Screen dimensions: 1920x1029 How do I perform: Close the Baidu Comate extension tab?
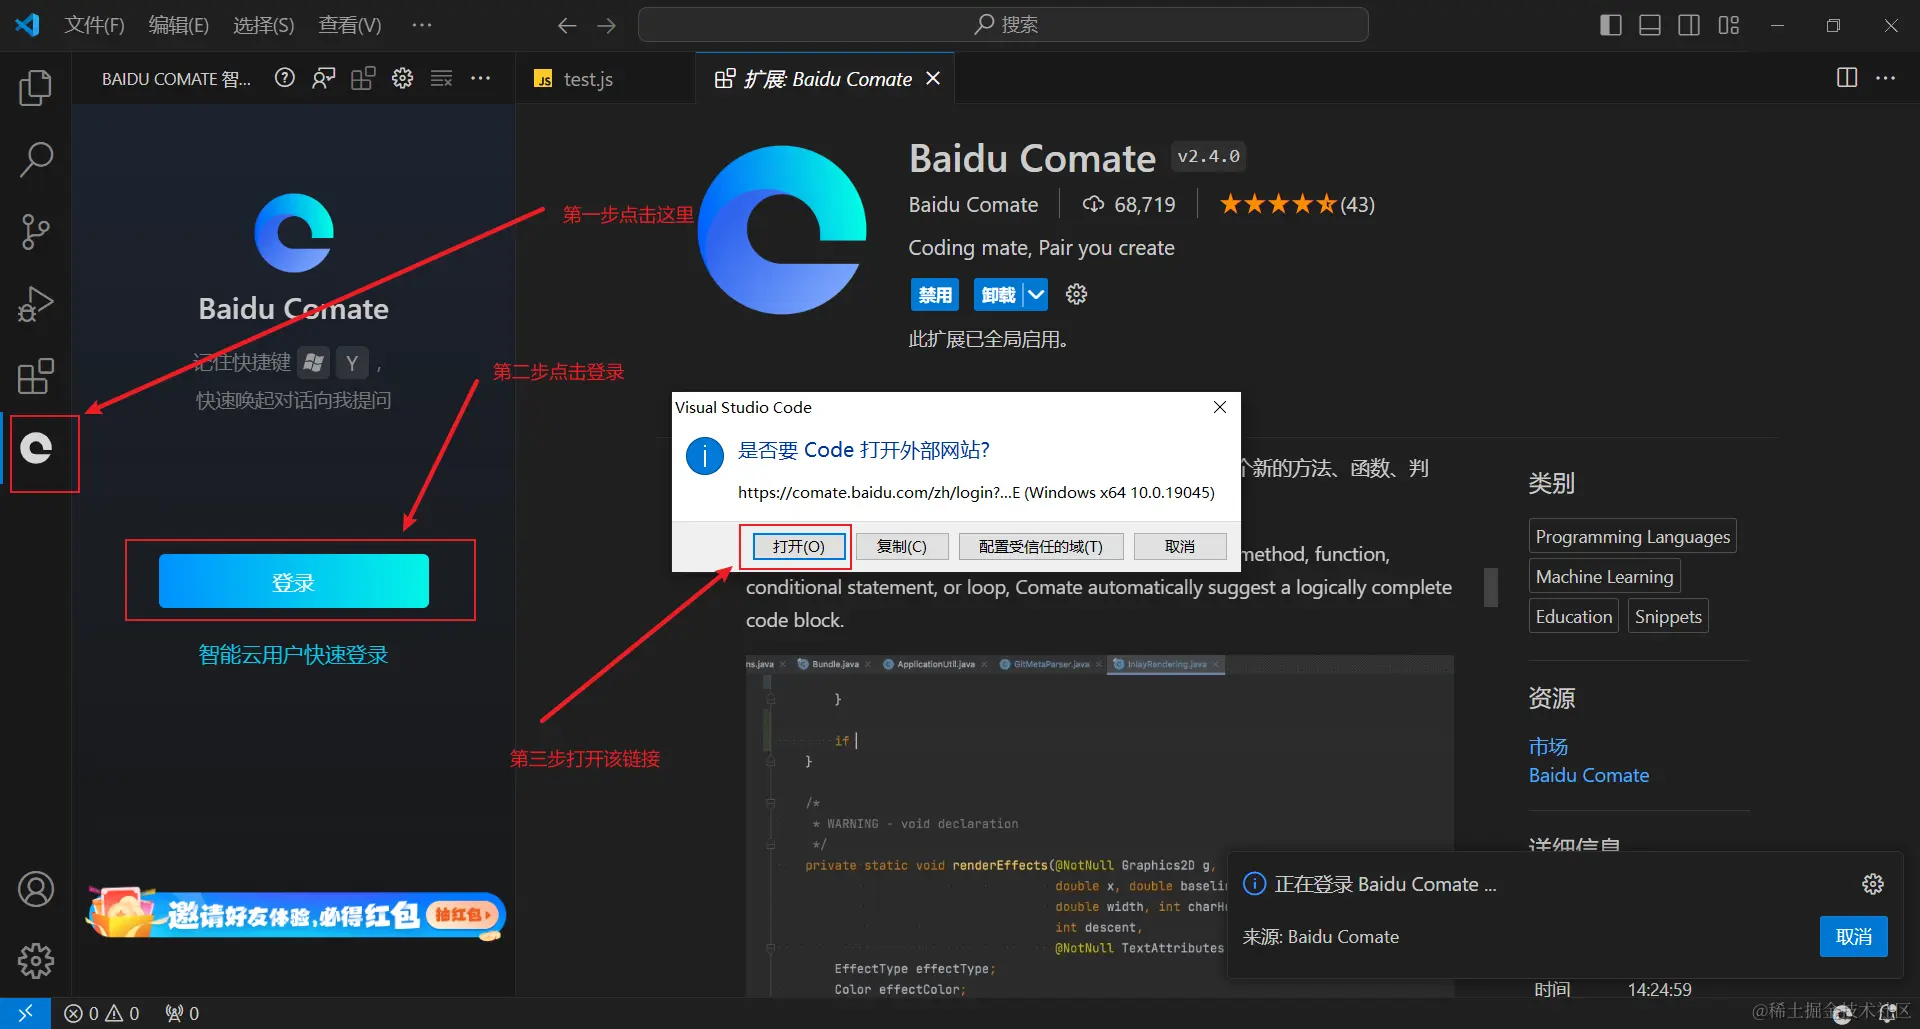click(933, 78)
